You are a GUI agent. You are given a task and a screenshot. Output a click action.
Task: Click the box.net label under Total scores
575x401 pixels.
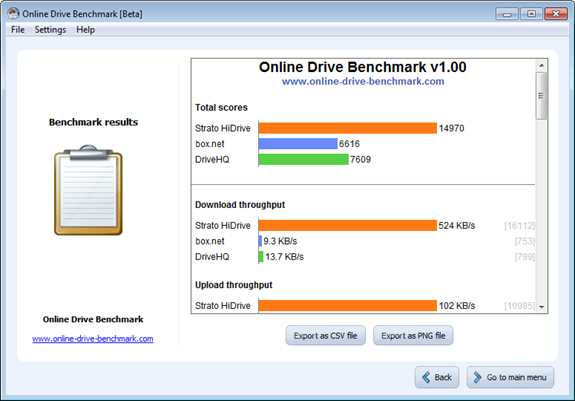coord(210,144)
